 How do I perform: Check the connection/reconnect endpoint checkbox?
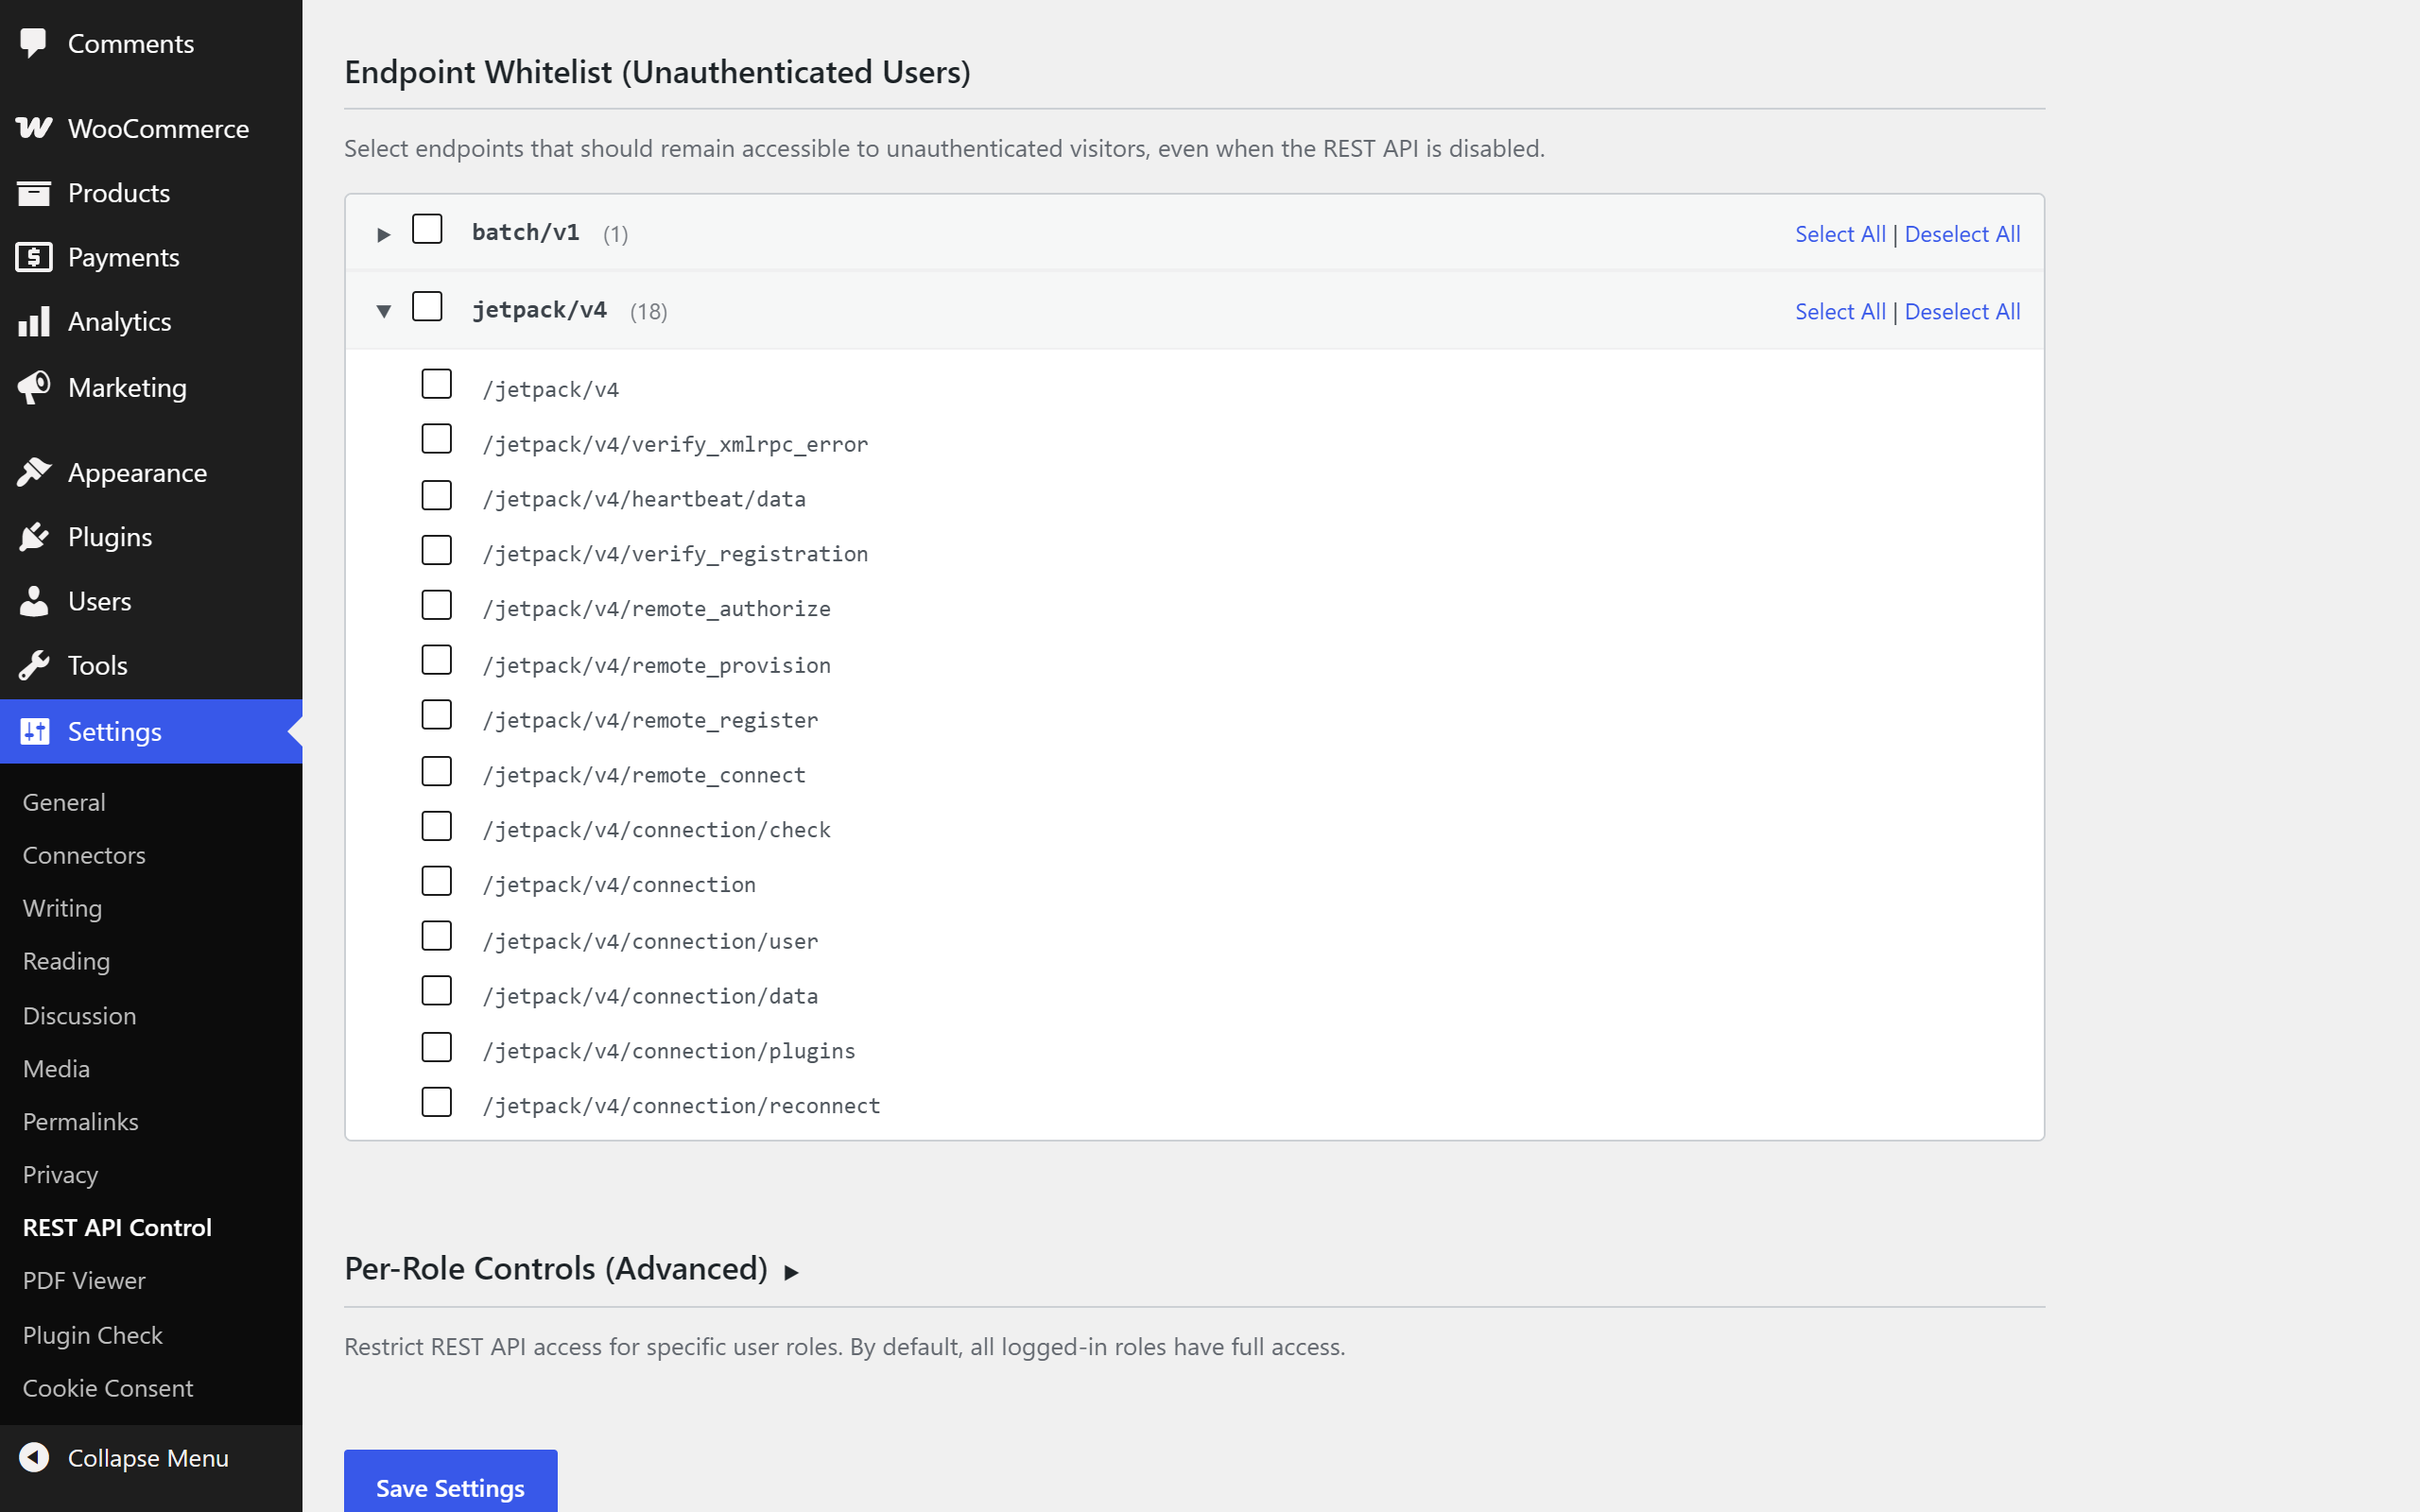(437, 1102)
